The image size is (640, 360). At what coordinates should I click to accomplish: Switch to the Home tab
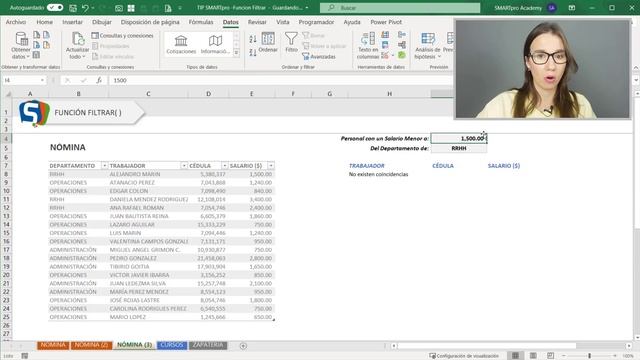[44, 22]
